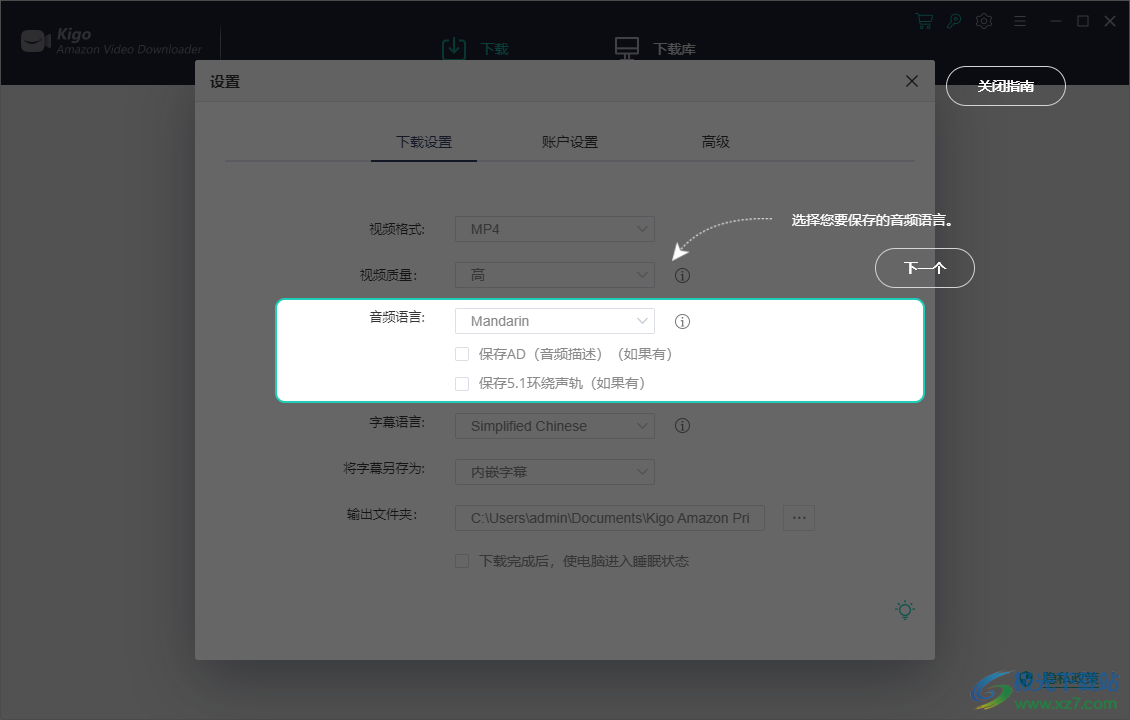
Task: Click the 音频语言 label
Action: [397, 316]
